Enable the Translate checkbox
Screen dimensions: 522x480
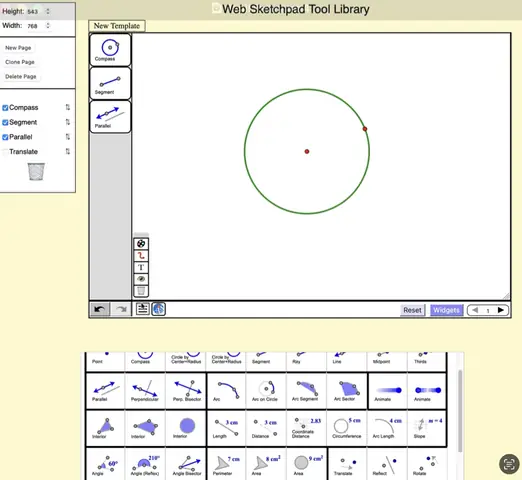[5, 152]
